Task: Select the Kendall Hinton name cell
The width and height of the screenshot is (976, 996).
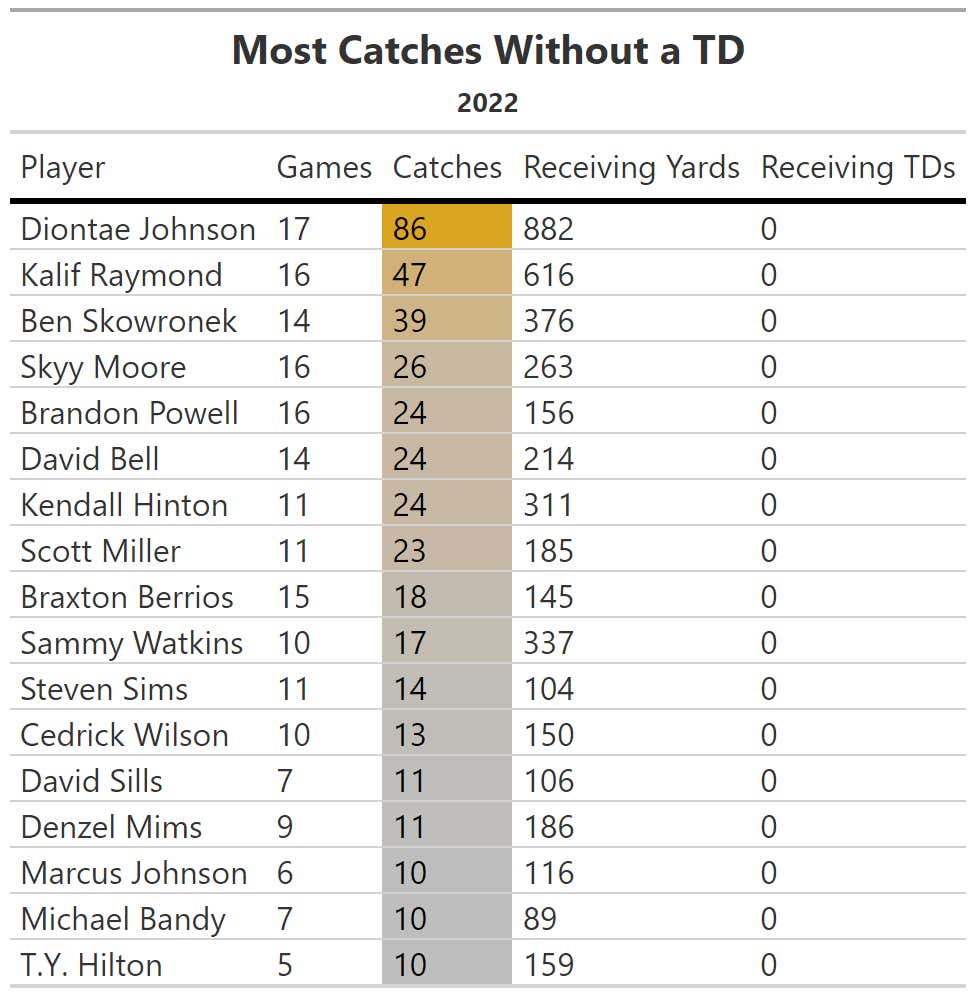Action: (x=124, y=505)
